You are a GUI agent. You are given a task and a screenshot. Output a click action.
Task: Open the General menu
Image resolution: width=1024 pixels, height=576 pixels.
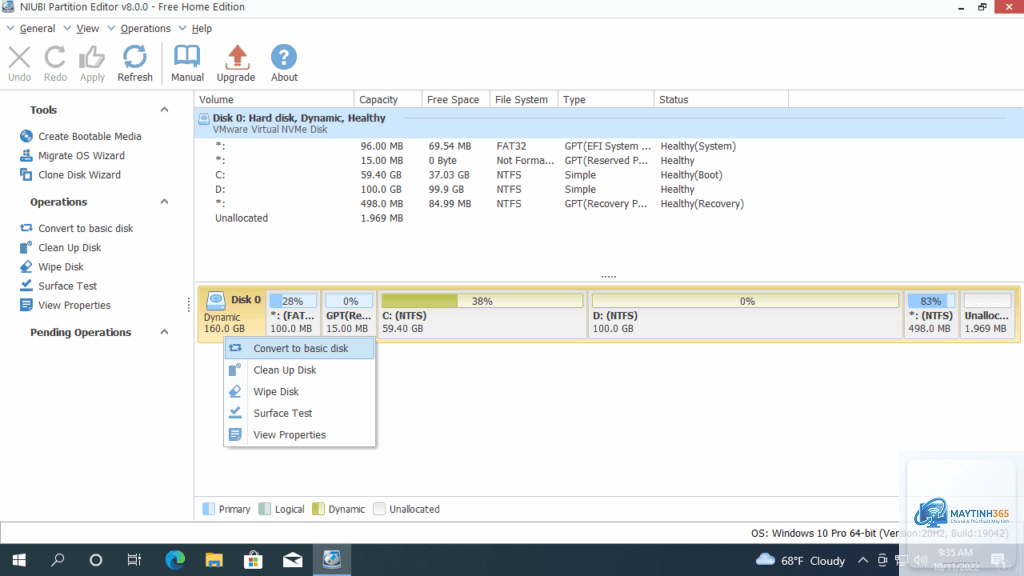[37, 29]
